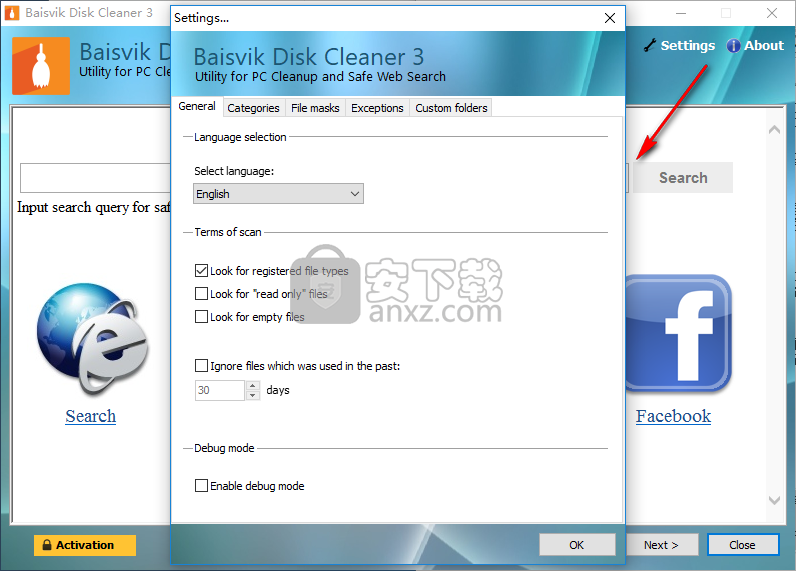796x571 pixels.
Task: Click the yellow Activation button
Action: (85, 545)
